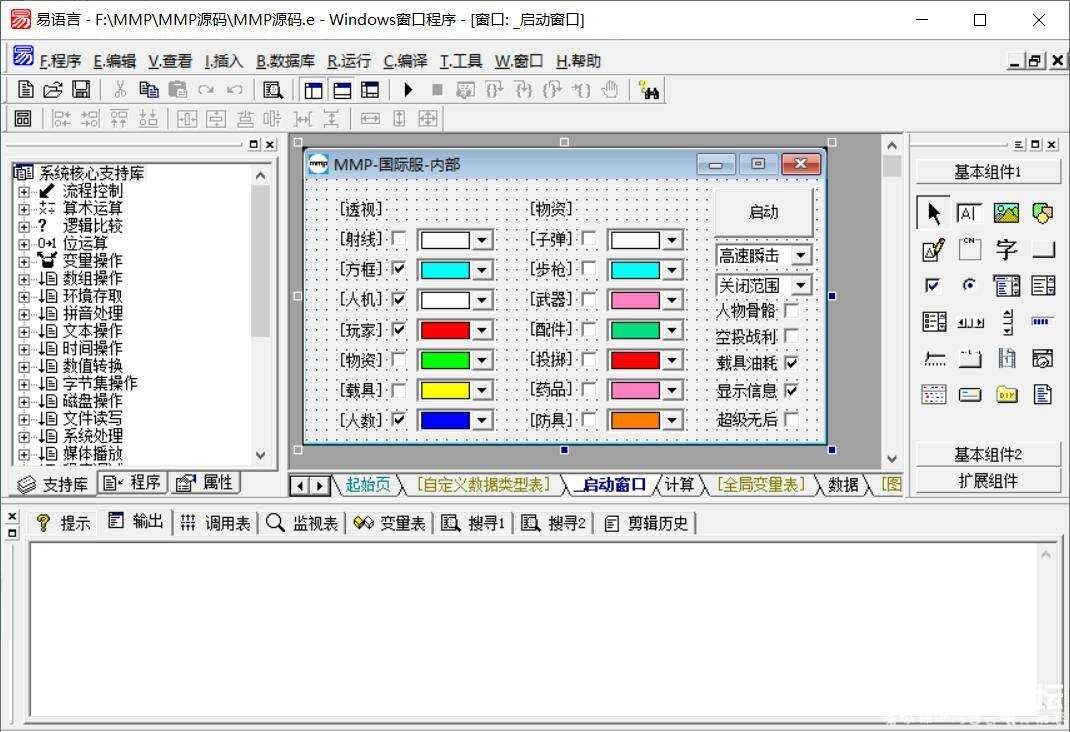
Task: Open the C.编译 menu
Action: pyautogui.click(x=405, y=61)
